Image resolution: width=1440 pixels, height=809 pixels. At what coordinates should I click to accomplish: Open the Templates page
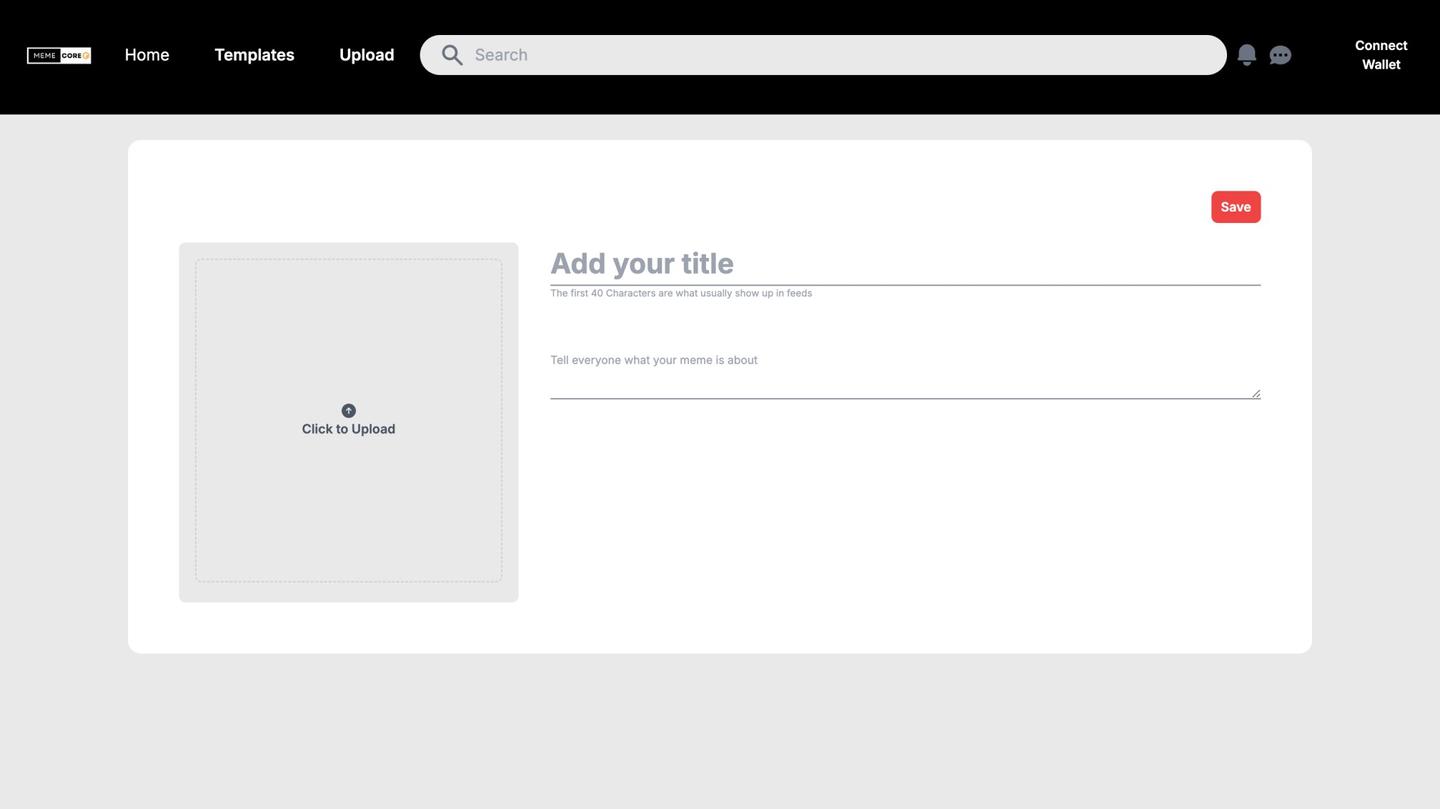[254, 55]
